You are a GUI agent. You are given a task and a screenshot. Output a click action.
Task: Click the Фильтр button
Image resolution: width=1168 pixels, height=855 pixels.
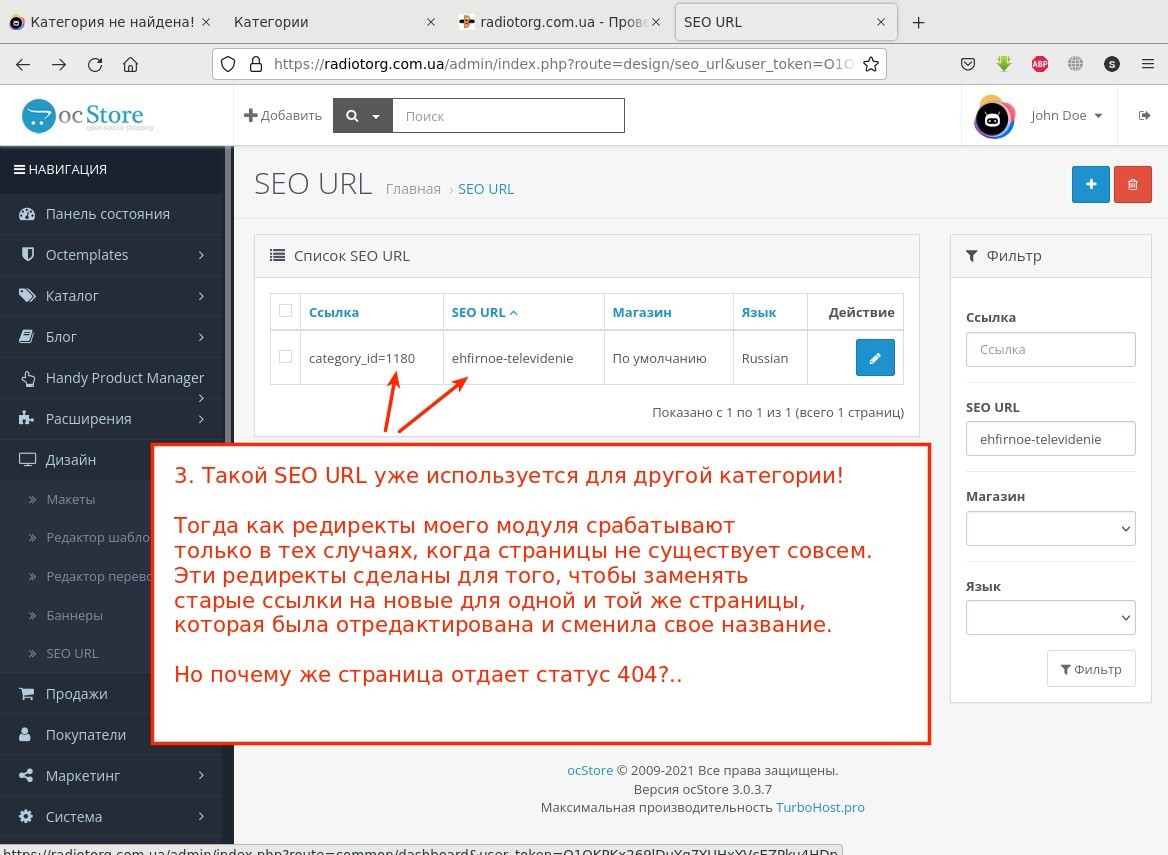coord(1091,669)
